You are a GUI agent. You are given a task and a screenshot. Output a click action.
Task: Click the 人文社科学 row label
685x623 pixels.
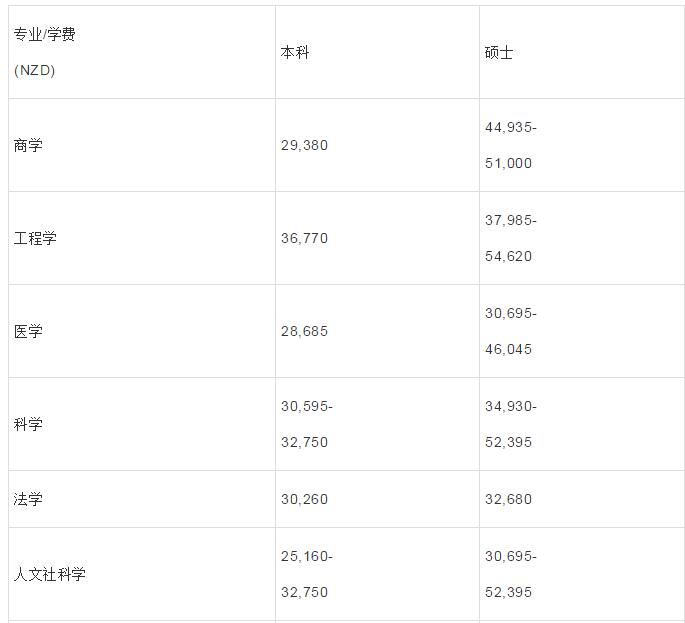tap(49, 574)
